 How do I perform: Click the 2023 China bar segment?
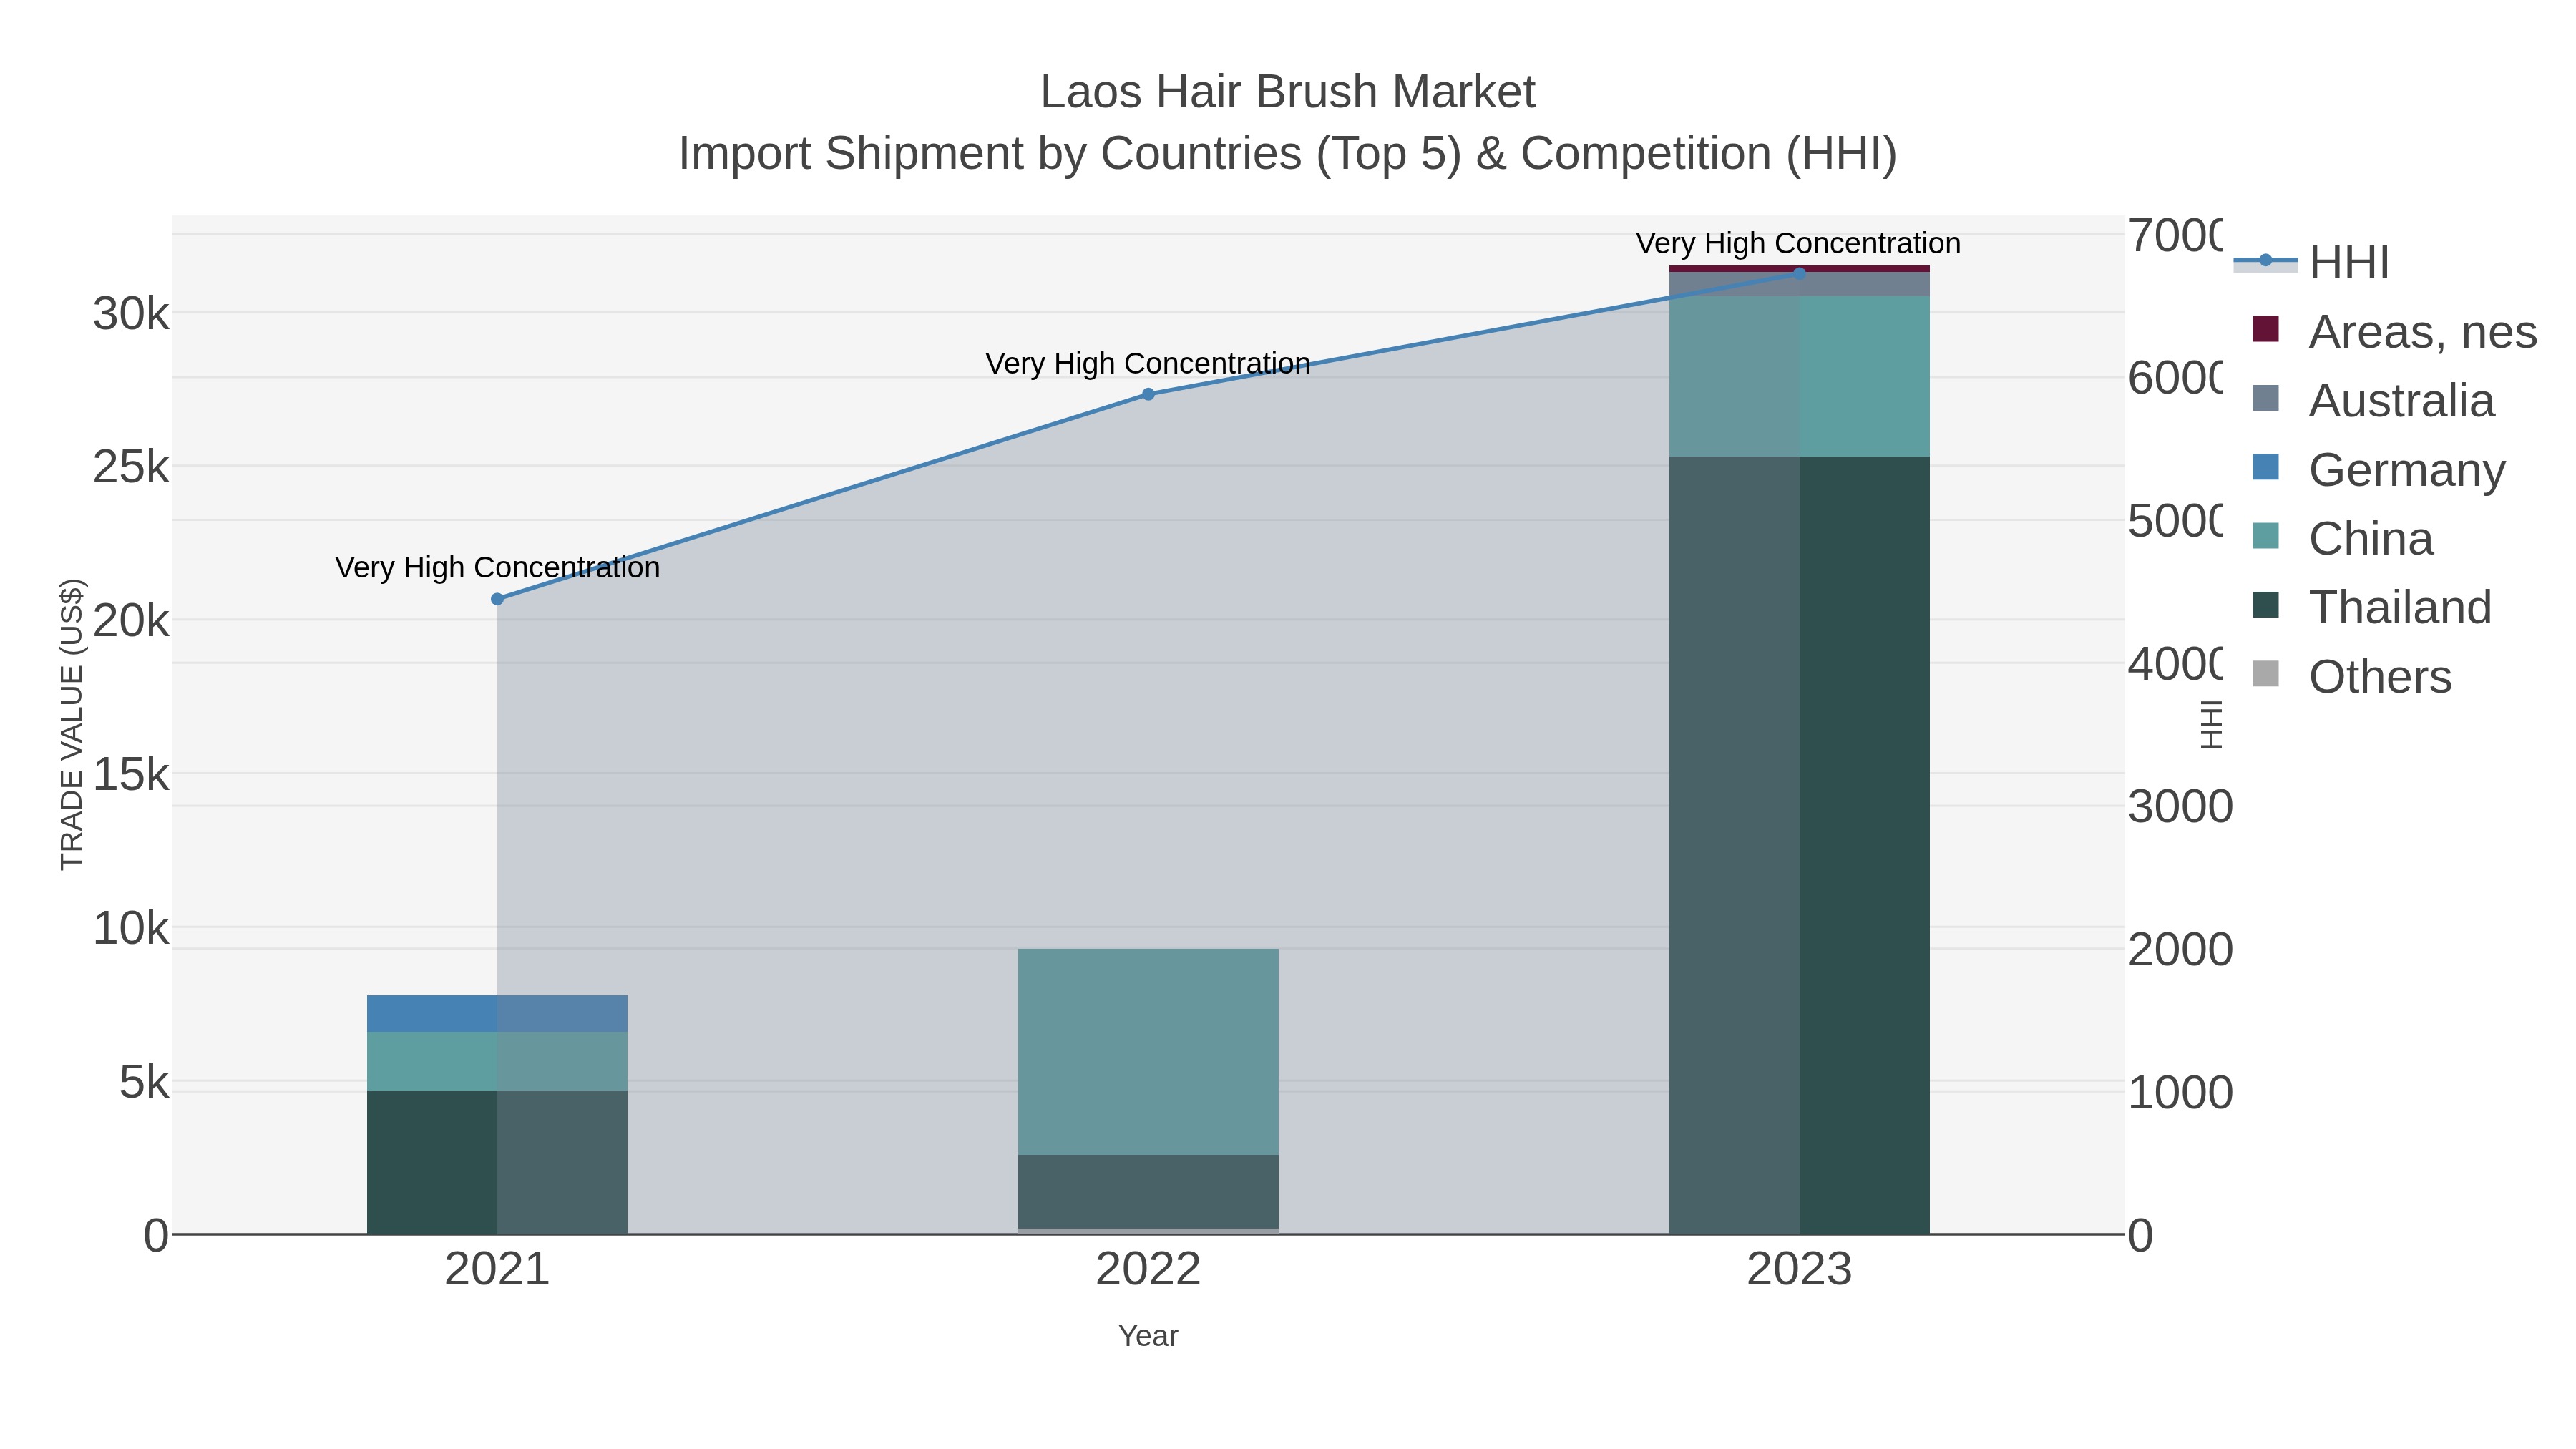pos(1799,376)
